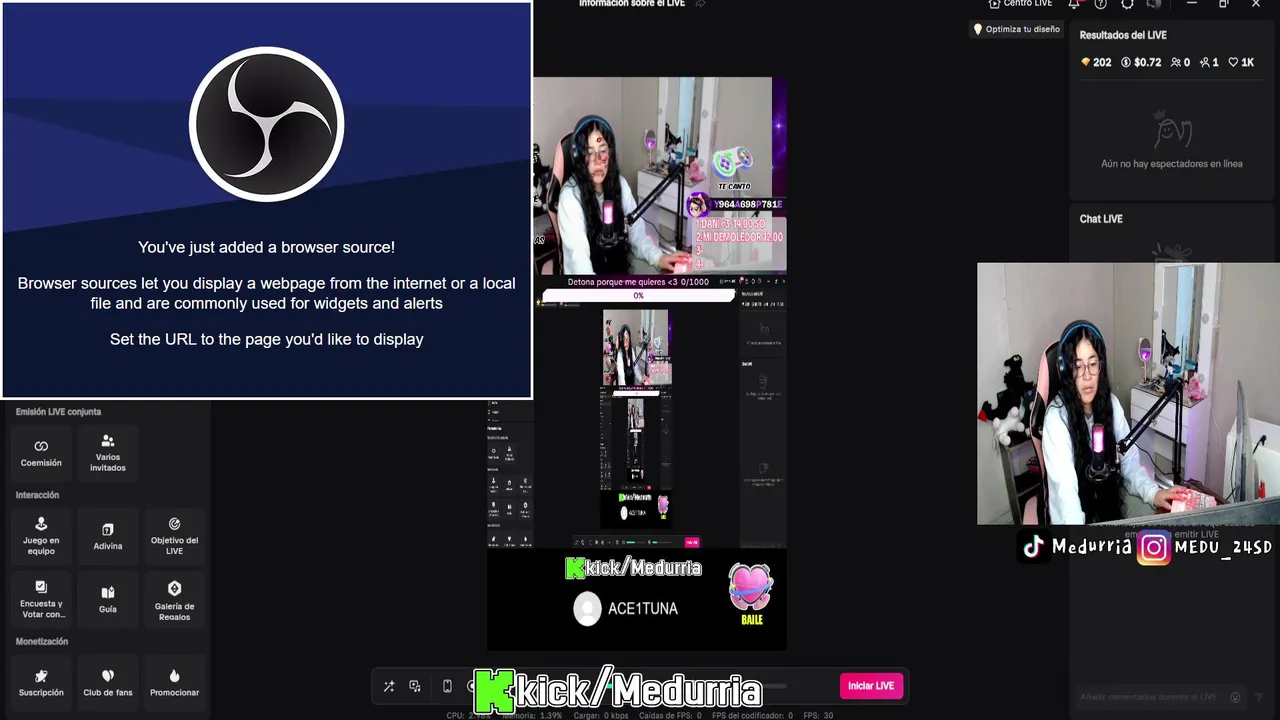Click the new followers icon showing 1
This screenshot has width=1280, height=720.
1209,62
